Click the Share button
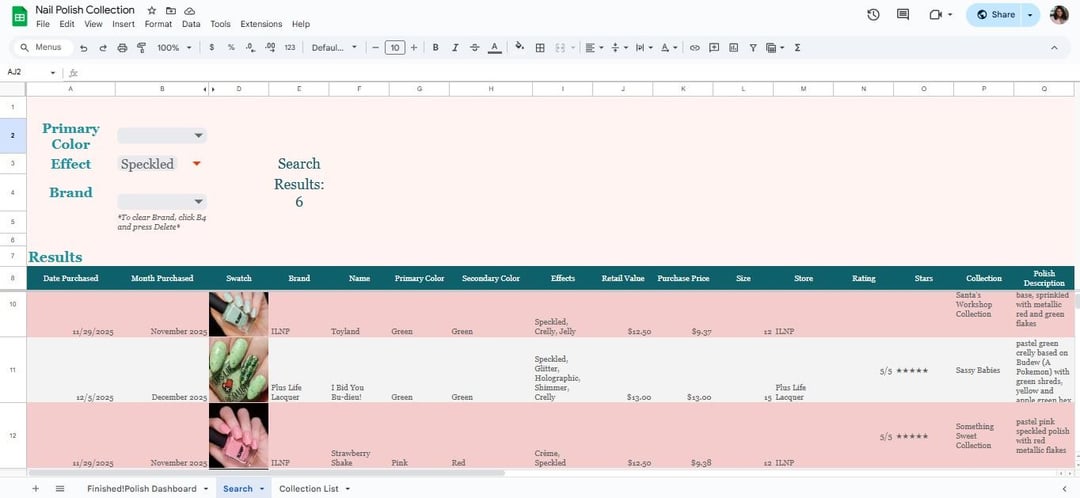Viewport: 1080px width, 498px height. coord(996,15)
